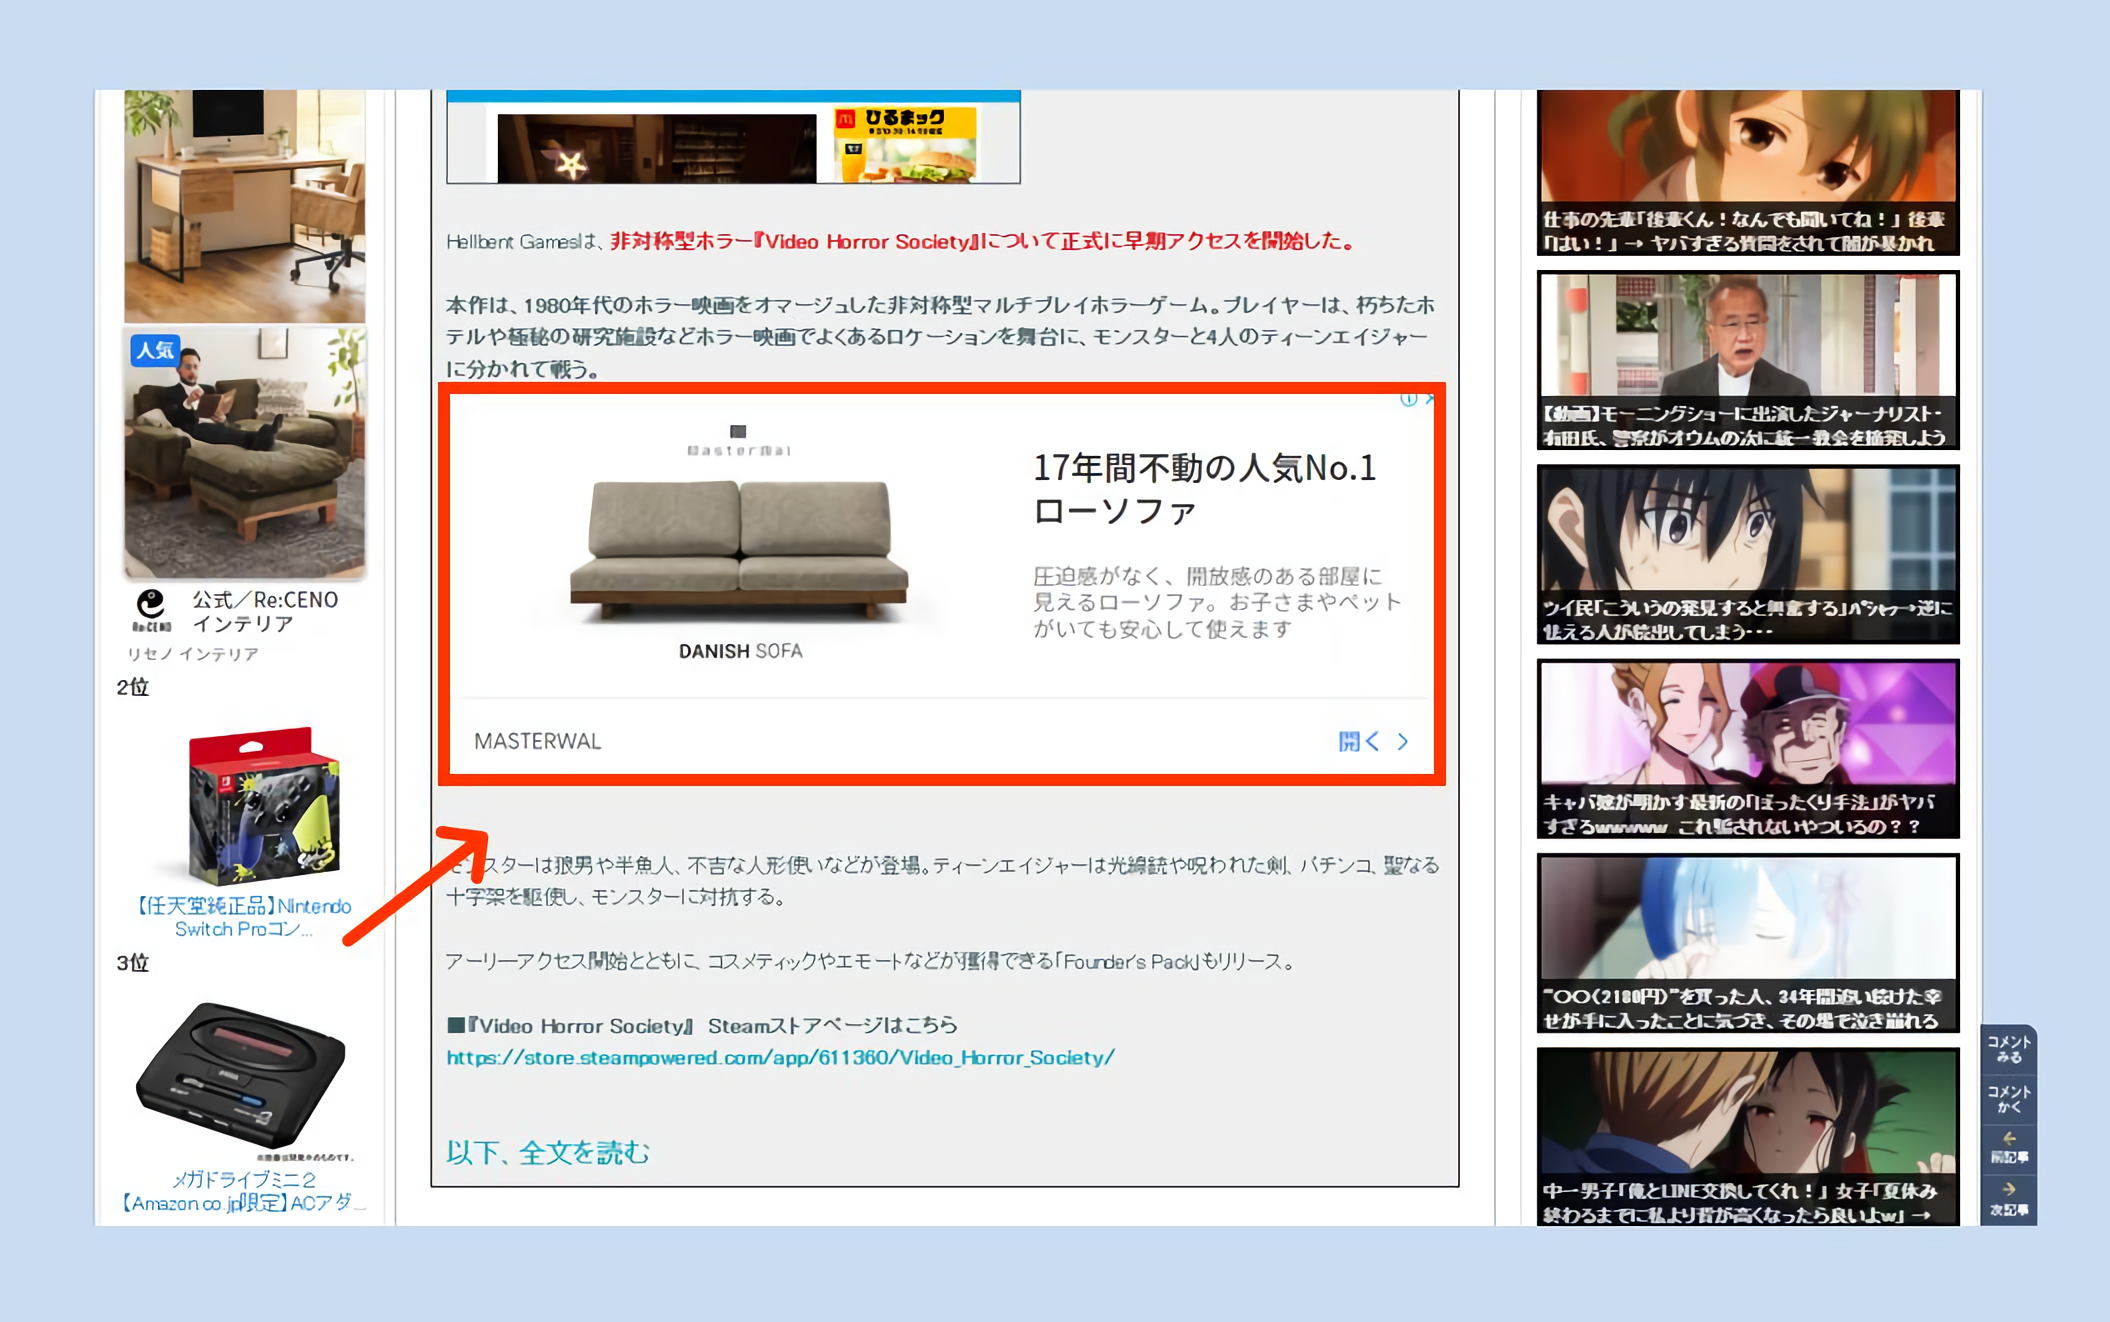Click the Mega Drive Mini 2 product image

(242, 1074)
